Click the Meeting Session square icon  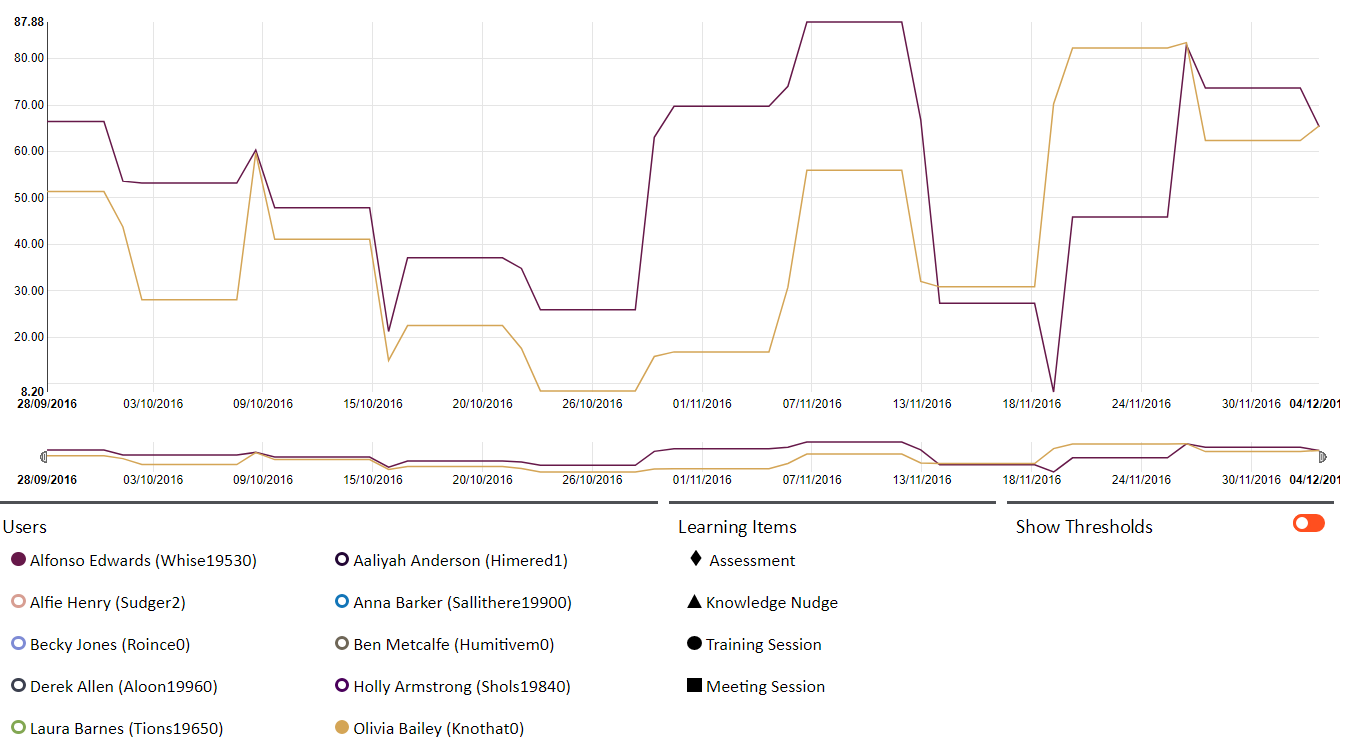tap(694, 686)
